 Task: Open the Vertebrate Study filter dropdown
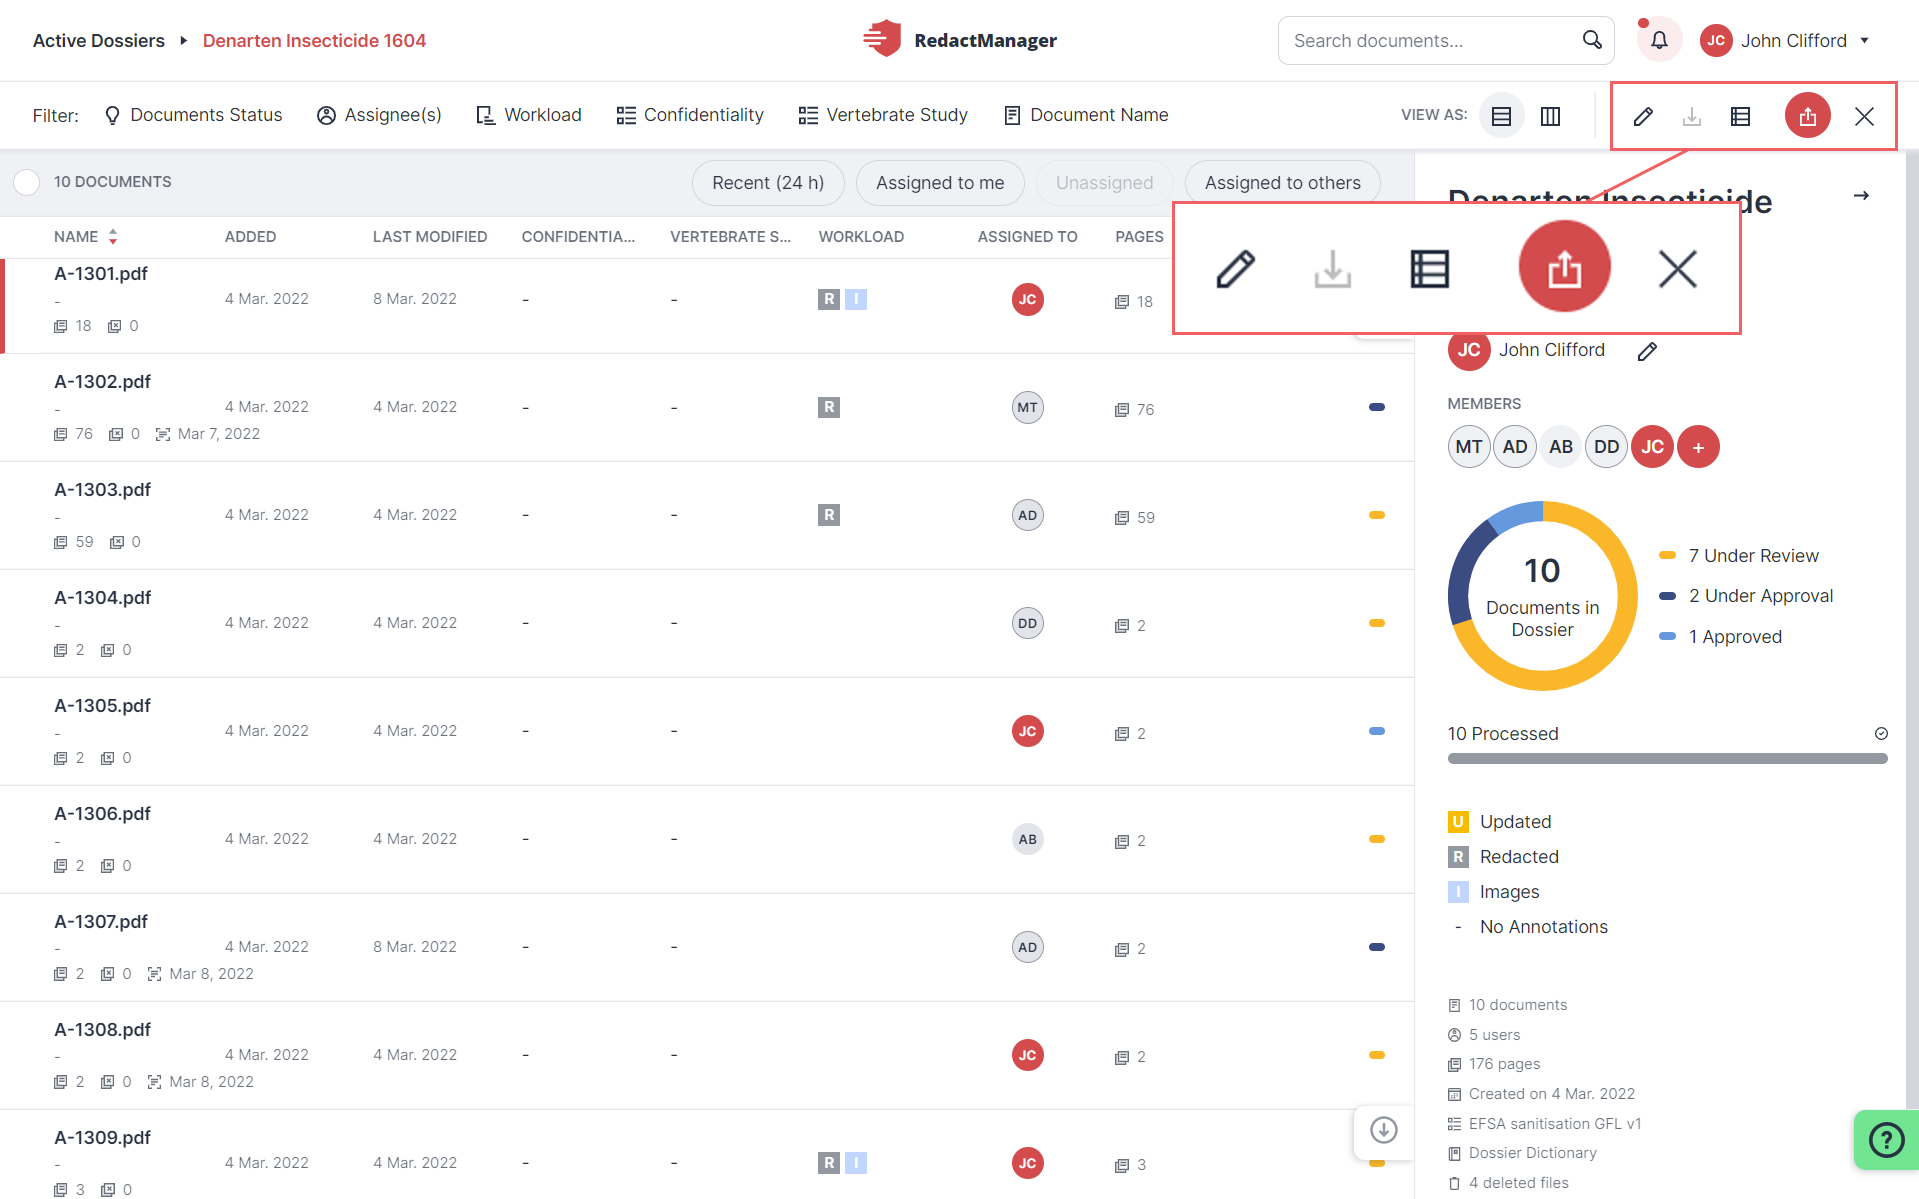tap(883, 115)
